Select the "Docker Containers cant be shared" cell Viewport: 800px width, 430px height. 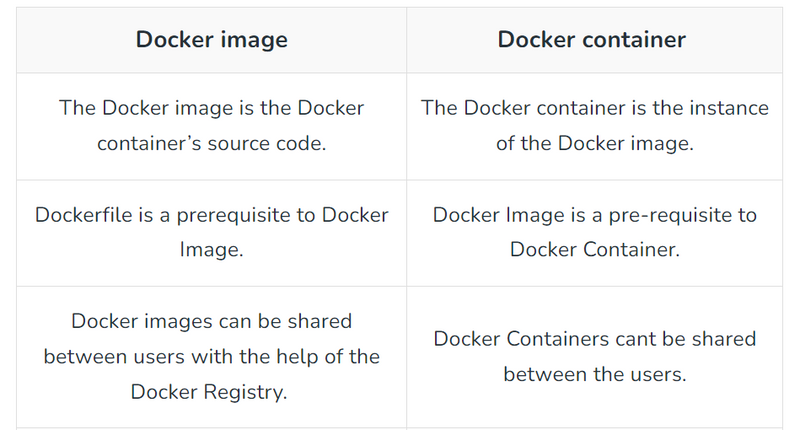[594, 356]
